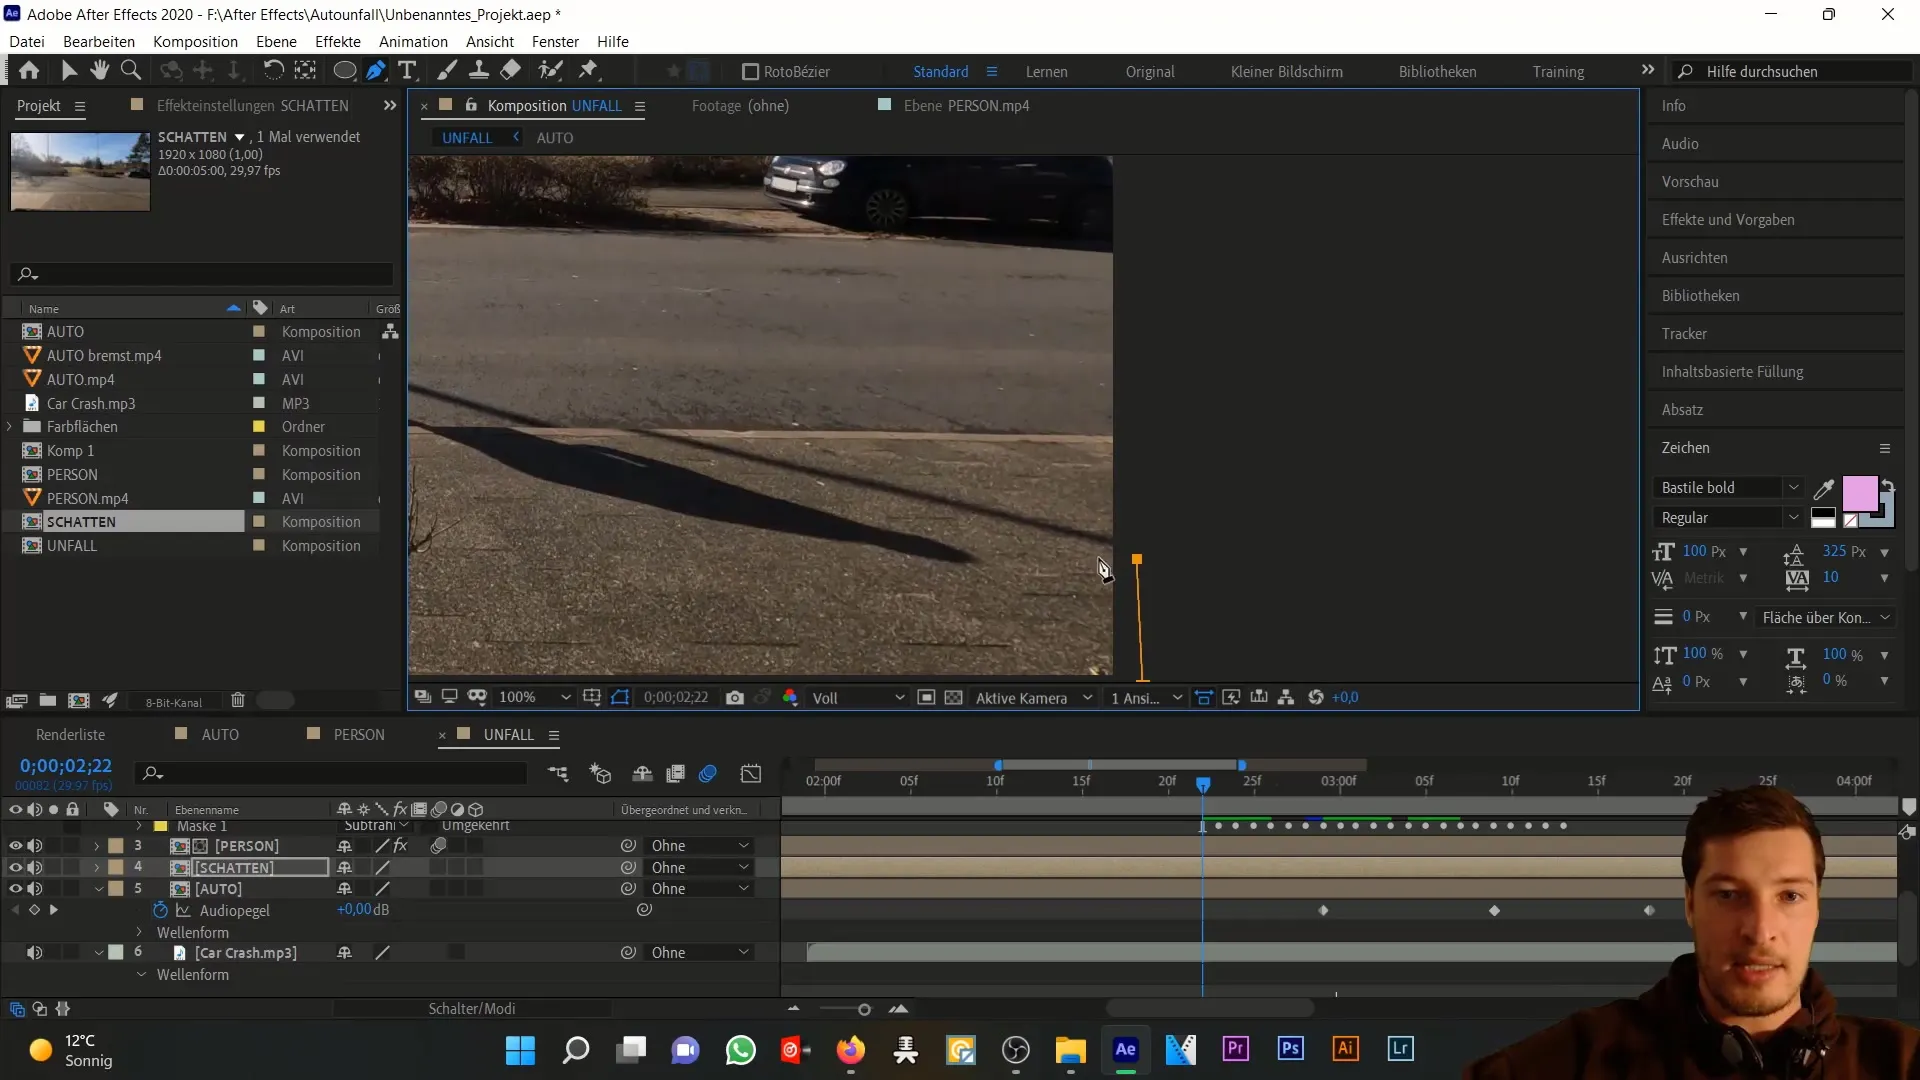
Task: Switch to the Renderliste tab
Action: 70,735
